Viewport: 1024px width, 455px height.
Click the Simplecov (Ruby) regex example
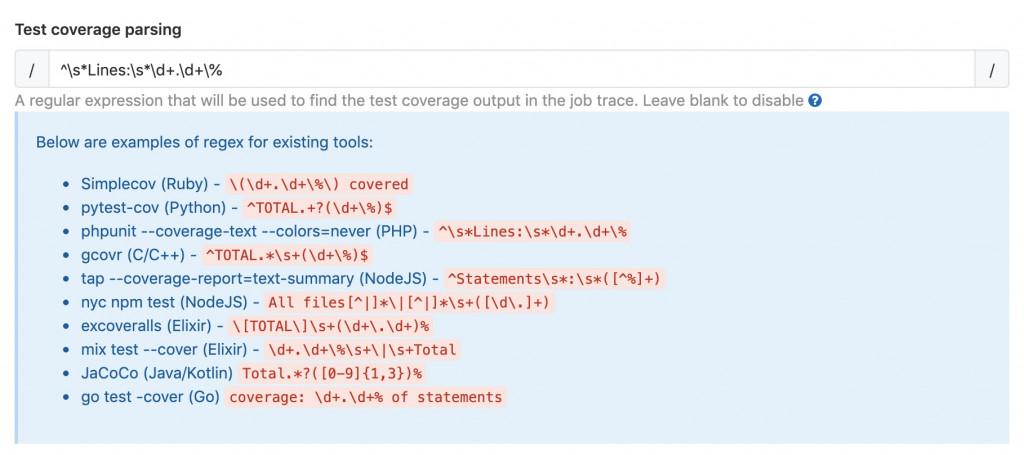(x=318, y=184)
